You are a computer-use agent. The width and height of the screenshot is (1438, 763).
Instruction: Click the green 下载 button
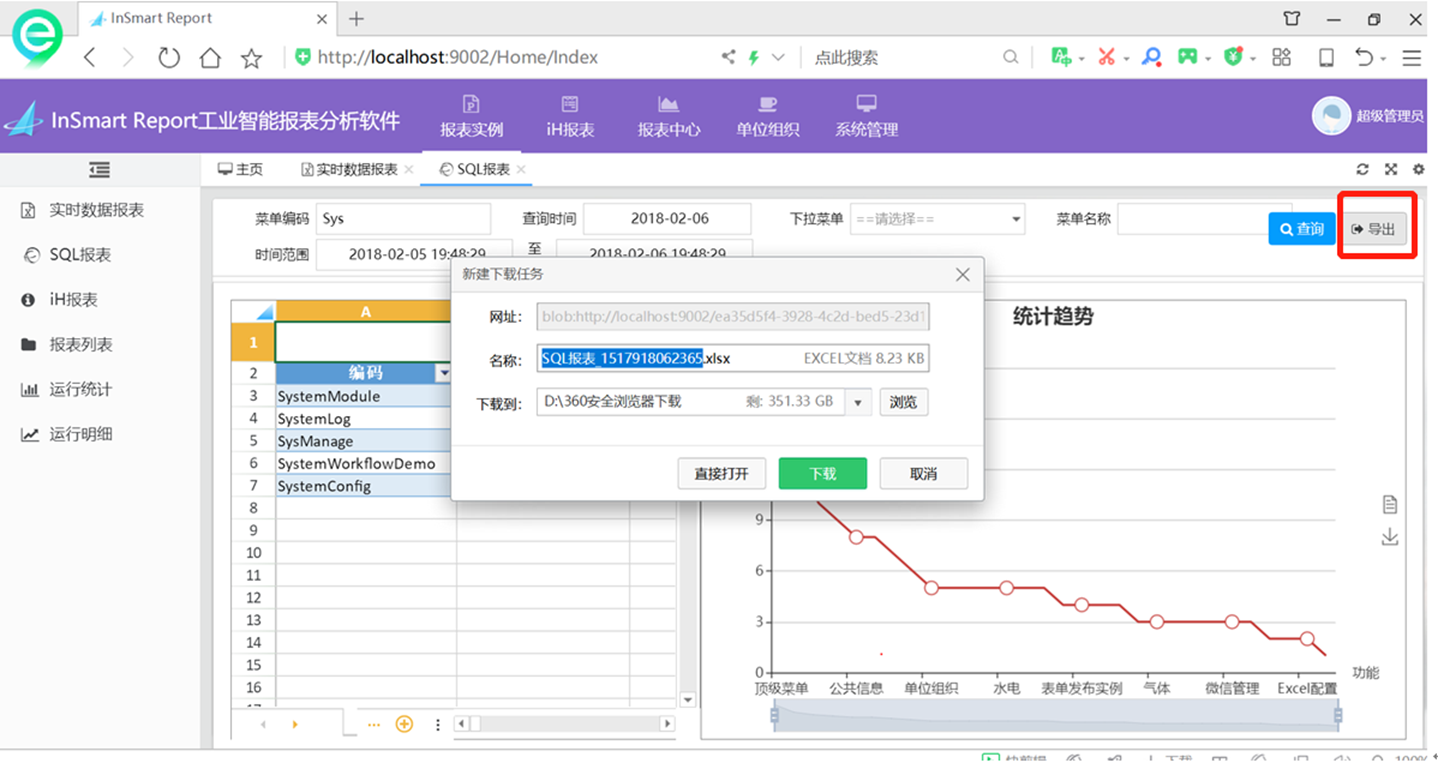pyautogui.click(x=823, y=474)
